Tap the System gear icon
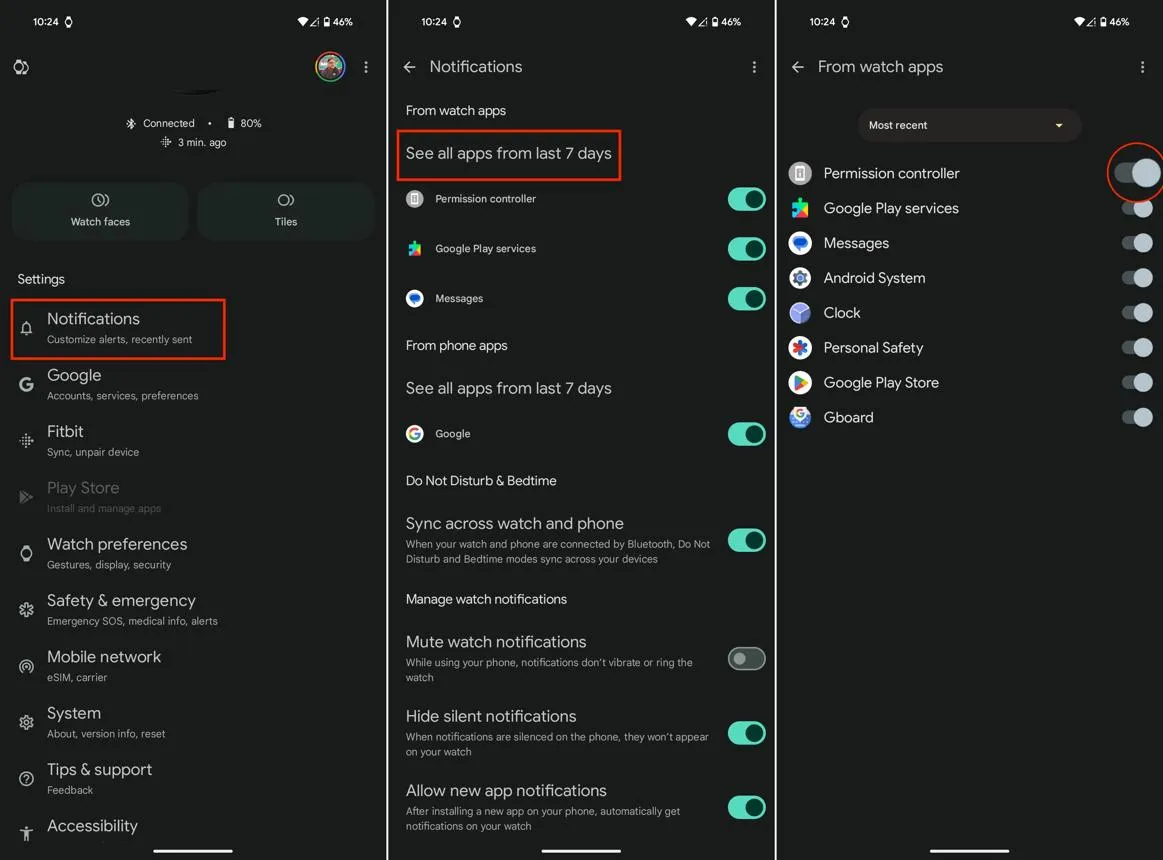This screenshot has height=860, width=1163. pyautogui.click(x=27, y=722)
